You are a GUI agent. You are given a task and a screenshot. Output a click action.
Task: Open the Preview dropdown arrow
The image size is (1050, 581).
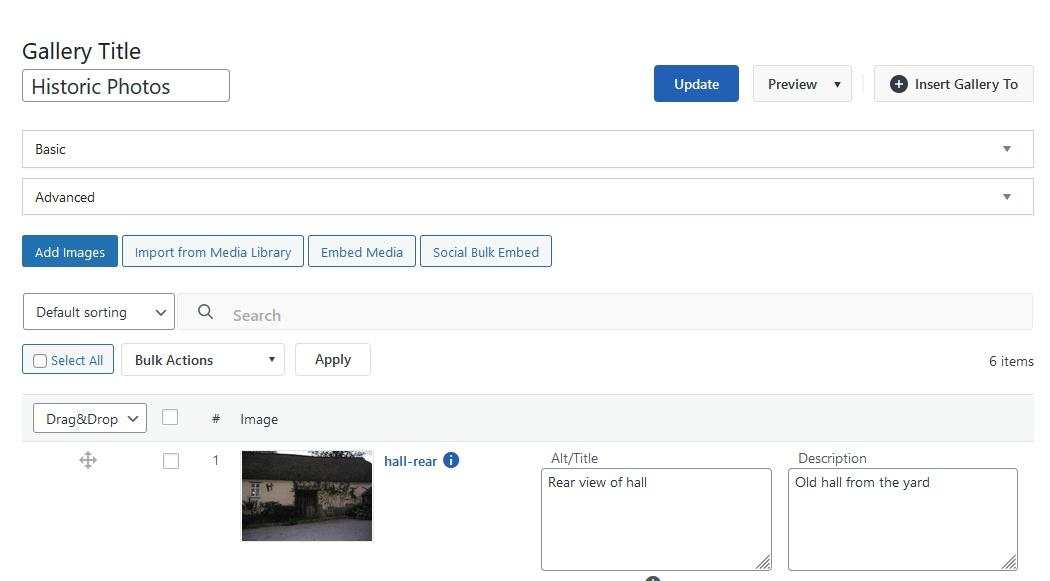point(837,84)
